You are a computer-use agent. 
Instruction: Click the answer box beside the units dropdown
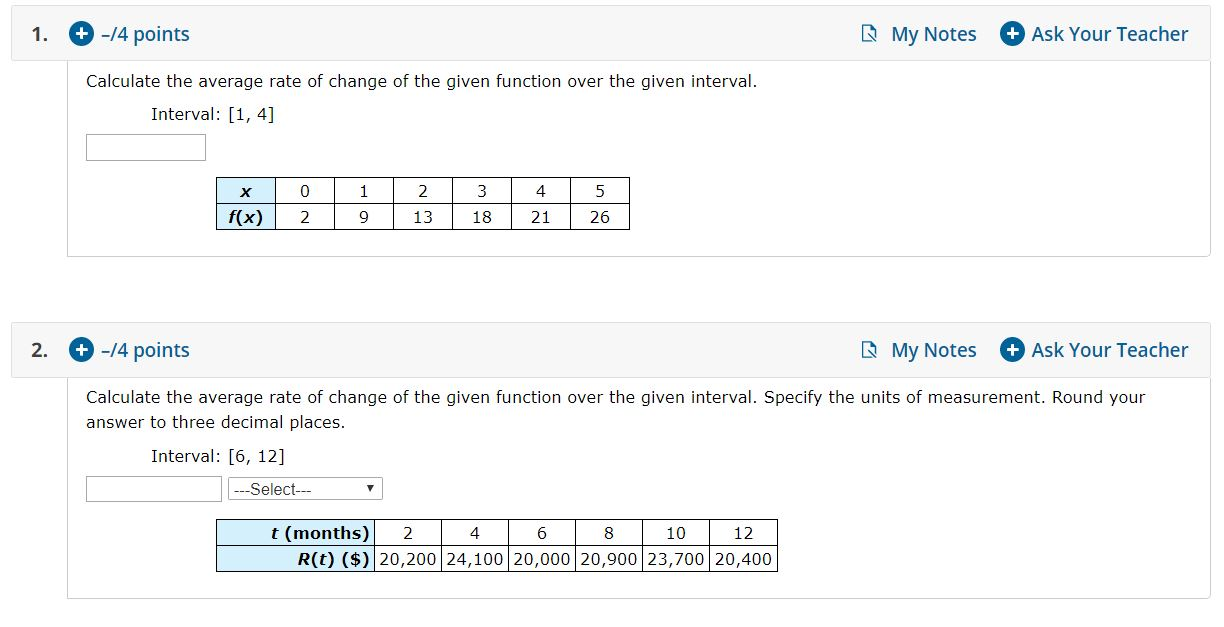(153, 488)
